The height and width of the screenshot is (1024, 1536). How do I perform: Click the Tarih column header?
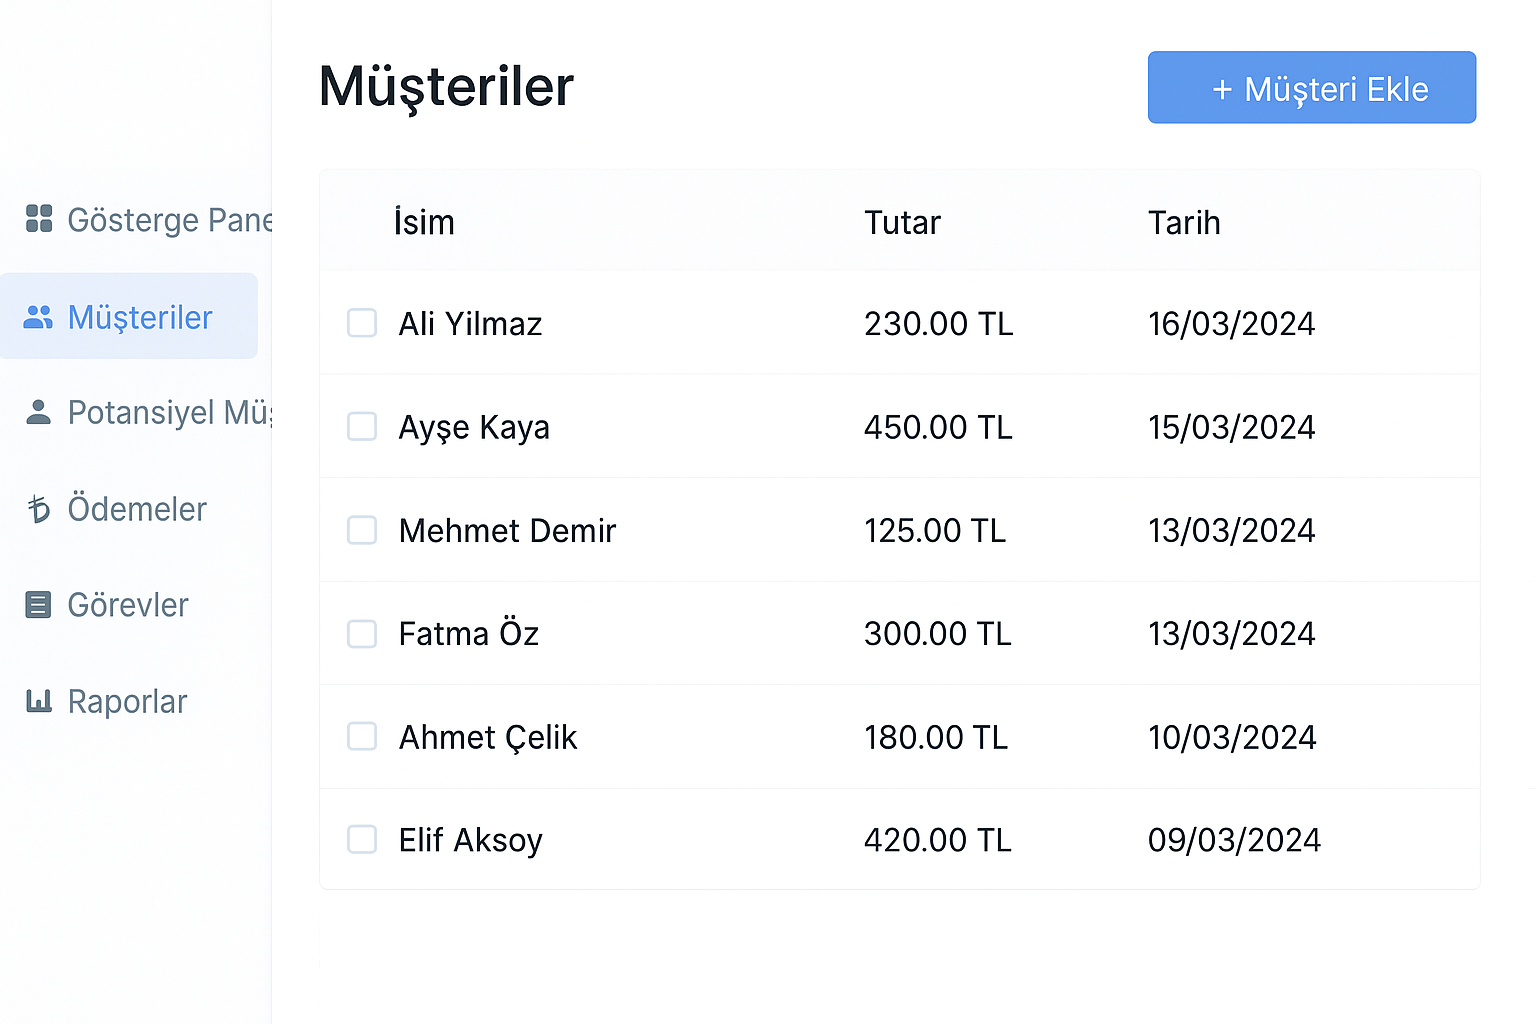pyautogui.click(x=1184, y=222)
